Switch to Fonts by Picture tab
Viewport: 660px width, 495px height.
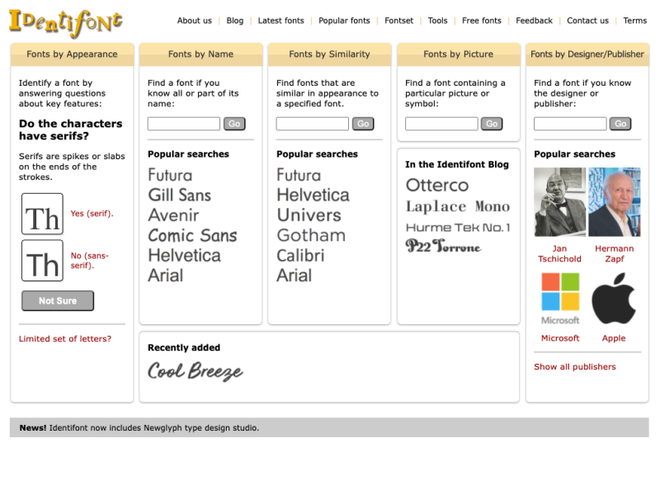(458, 54)
